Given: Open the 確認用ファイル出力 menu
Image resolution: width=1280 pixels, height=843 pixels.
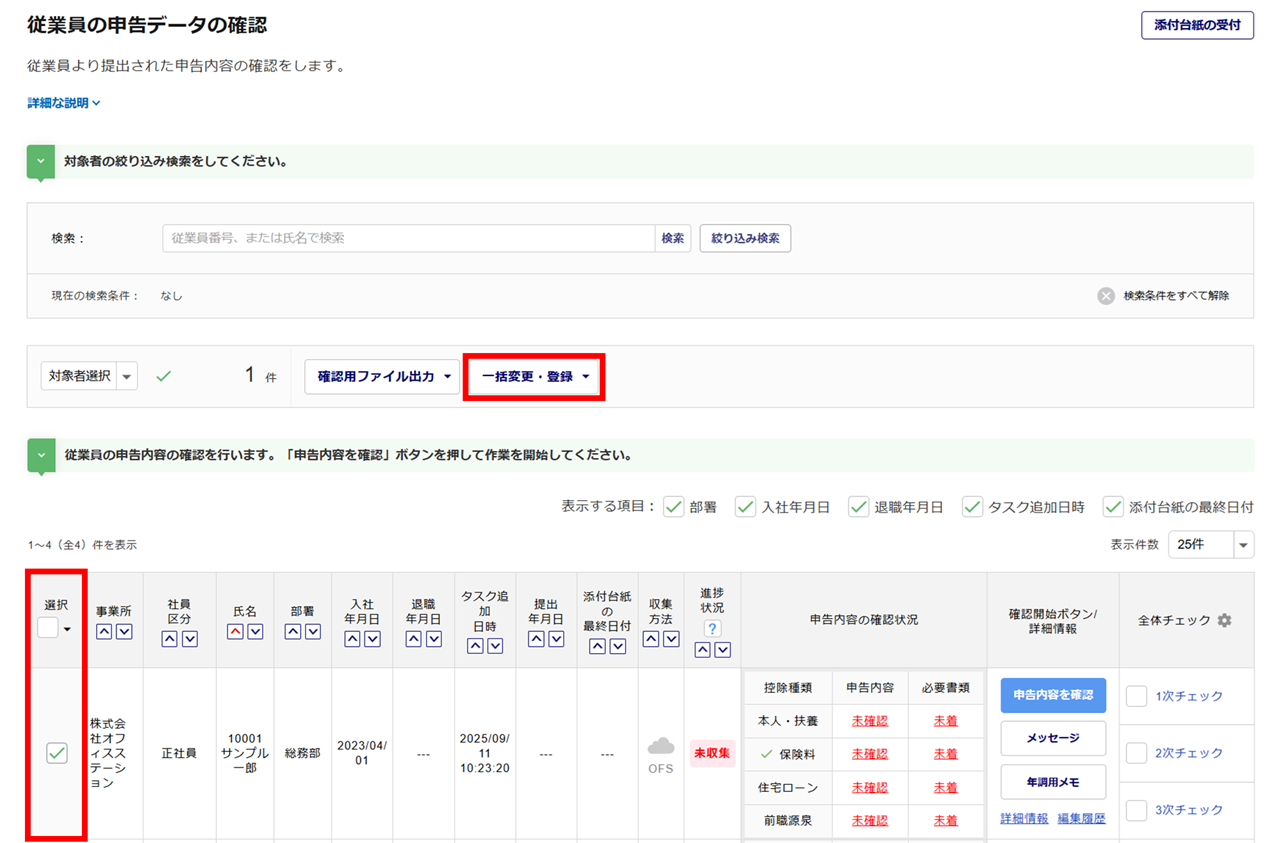Looking at the screenshot, I should pyautogui.click(x=382, y=377).
